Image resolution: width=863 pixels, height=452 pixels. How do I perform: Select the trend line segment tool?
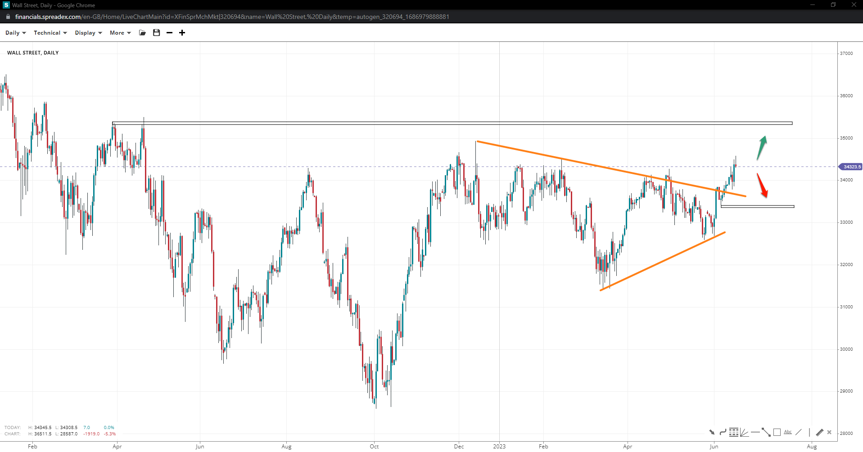click(766, 432)
